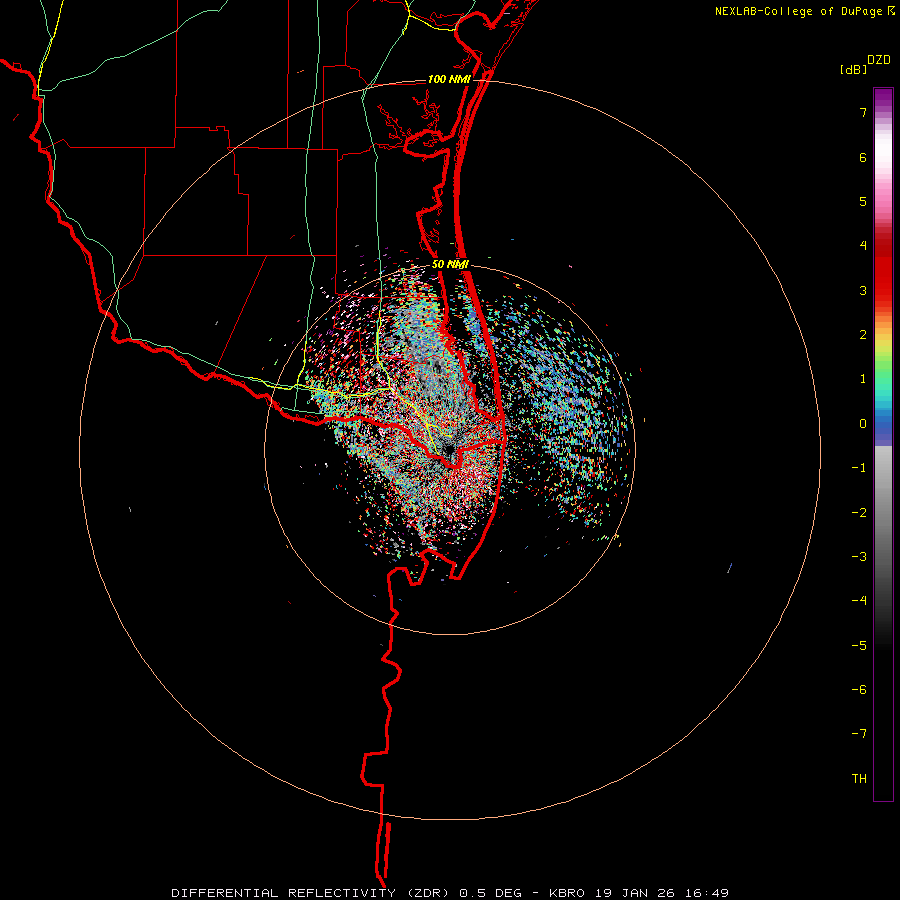The width and height of the screenshot is (900, 900).
Task: Click the [dB] units label
Action: coord(853,70)
